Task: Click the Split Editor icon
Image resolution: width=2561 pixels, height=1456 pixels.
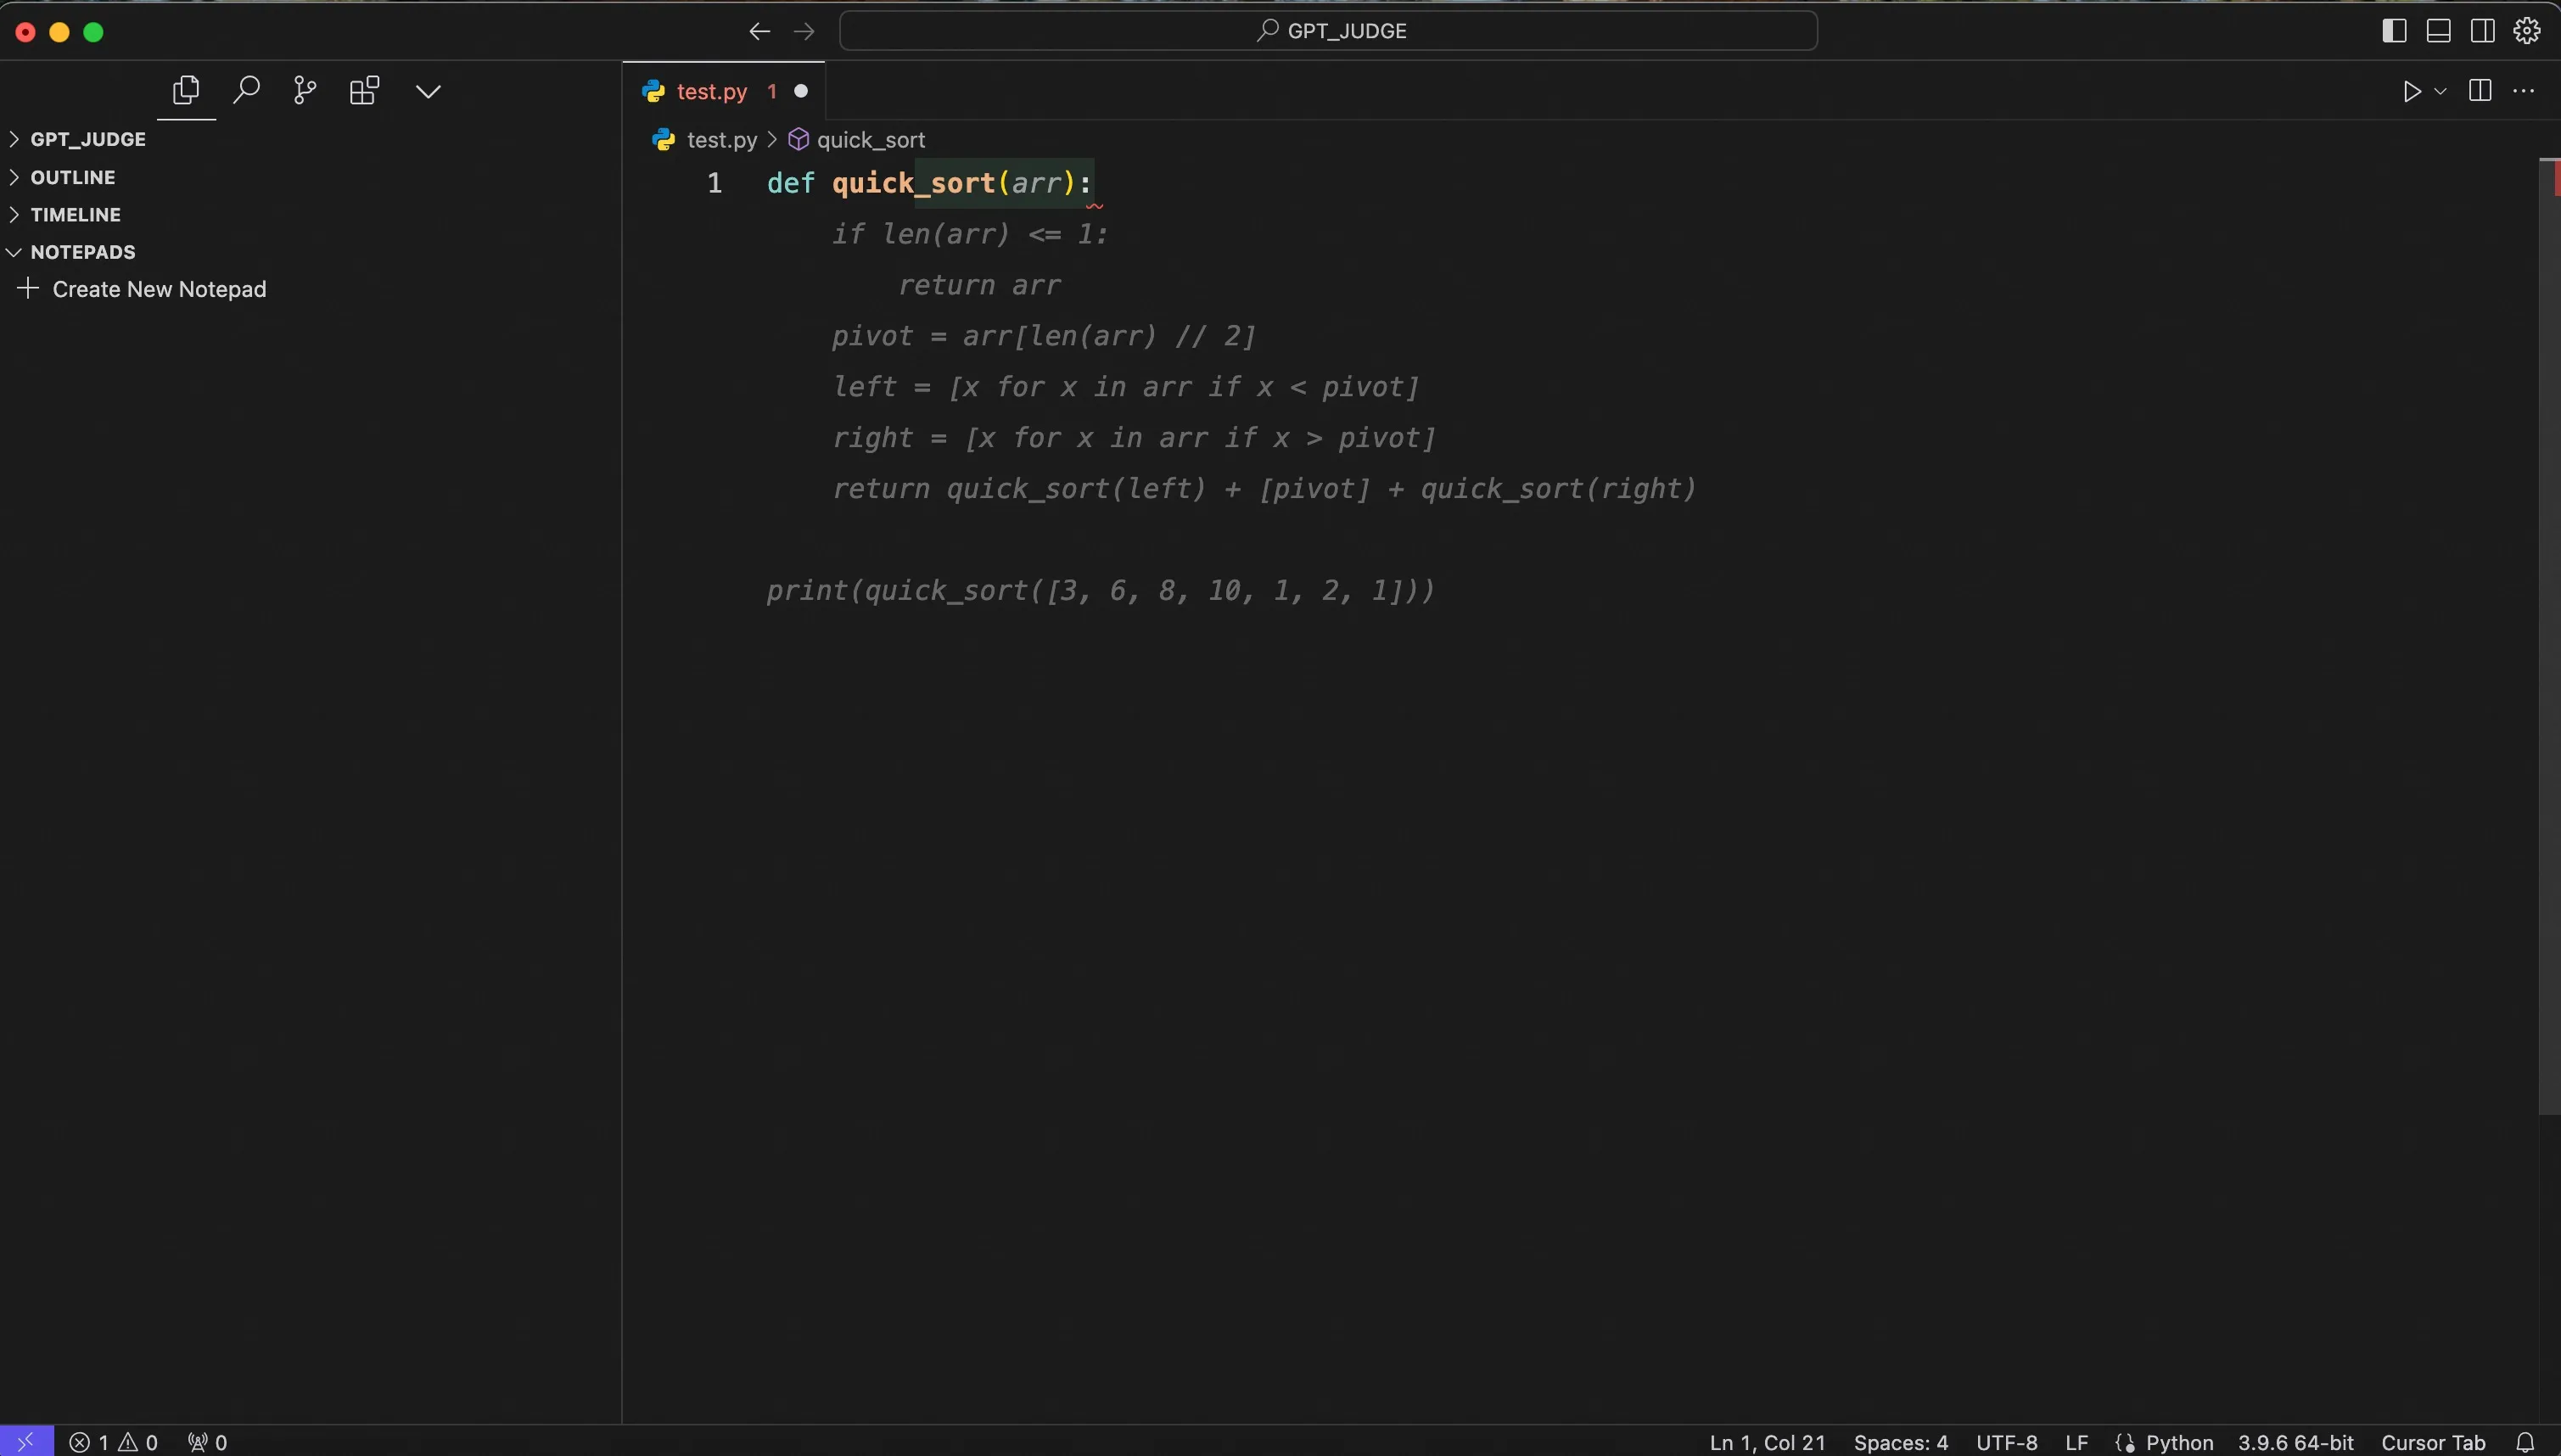Action: click(x=2480, y=92)
